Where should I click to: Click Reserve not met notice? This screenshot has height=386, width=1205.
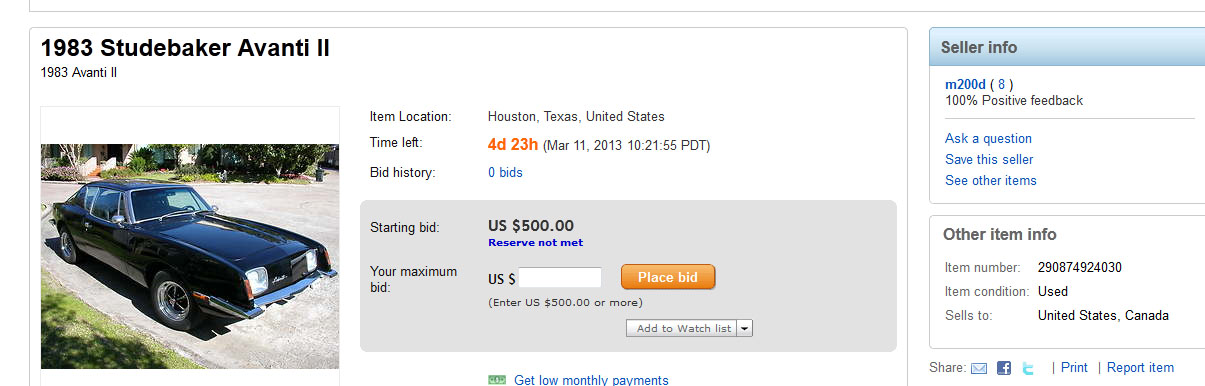(535, 243)
